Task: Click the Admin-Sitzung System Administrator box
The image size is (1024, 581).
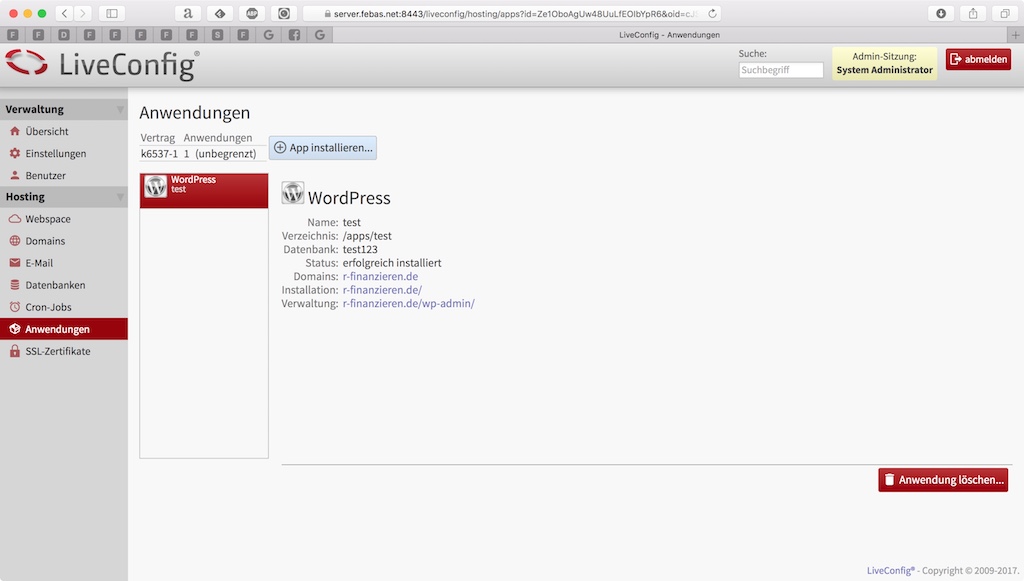Action: [x=884, y=63]
